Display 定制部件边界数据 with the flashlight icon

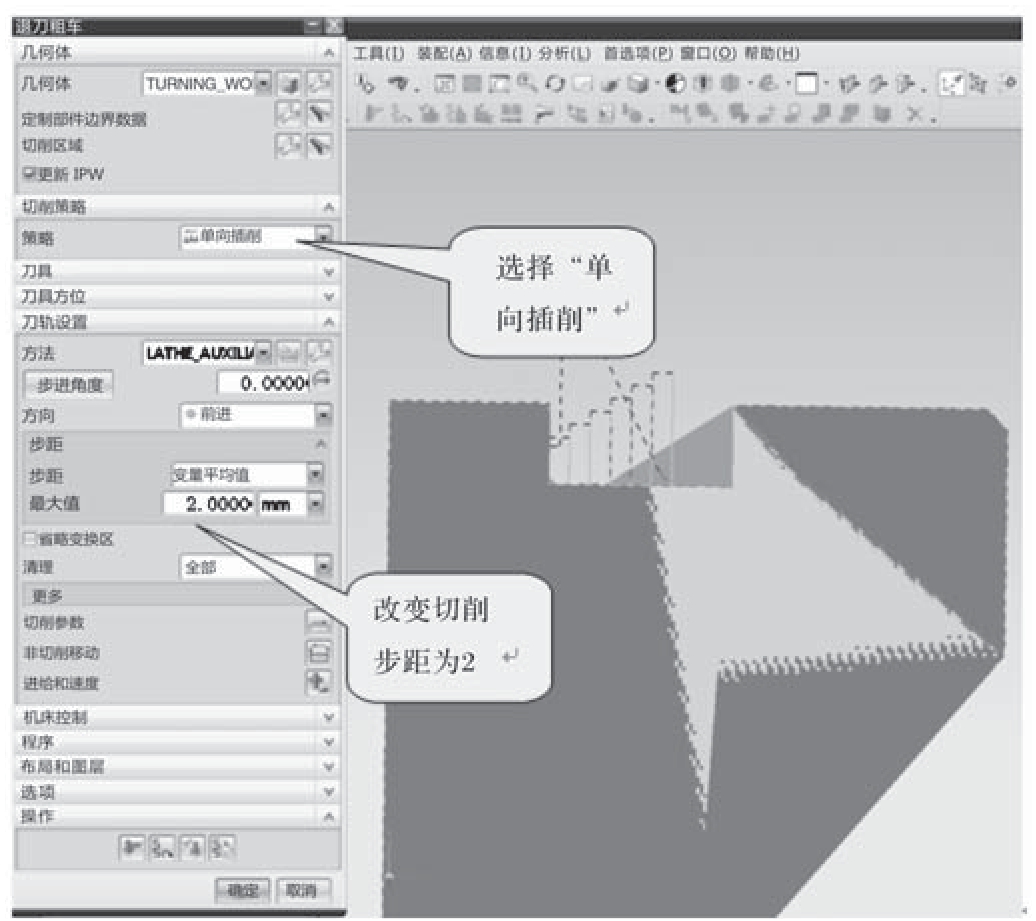point(319,114)
